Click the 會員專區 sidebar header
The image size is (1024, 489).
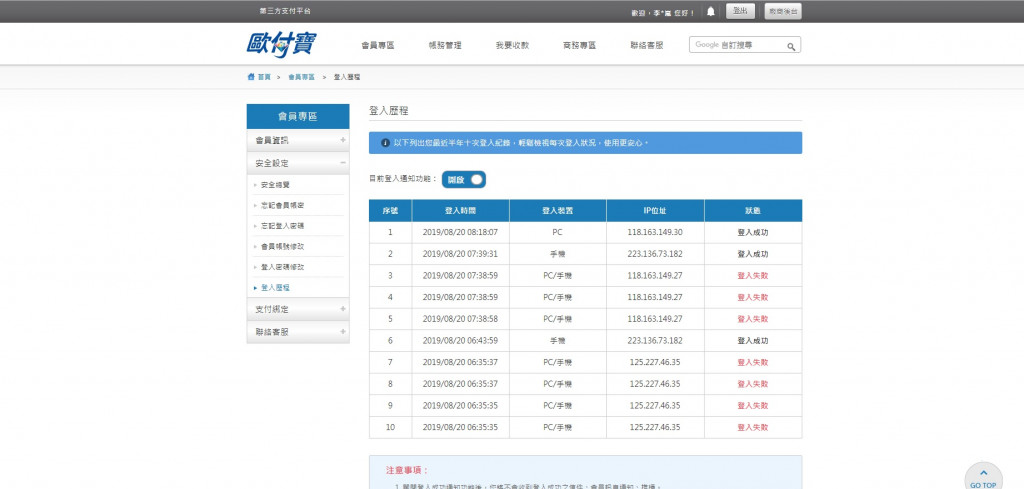[x=298, y=116]
